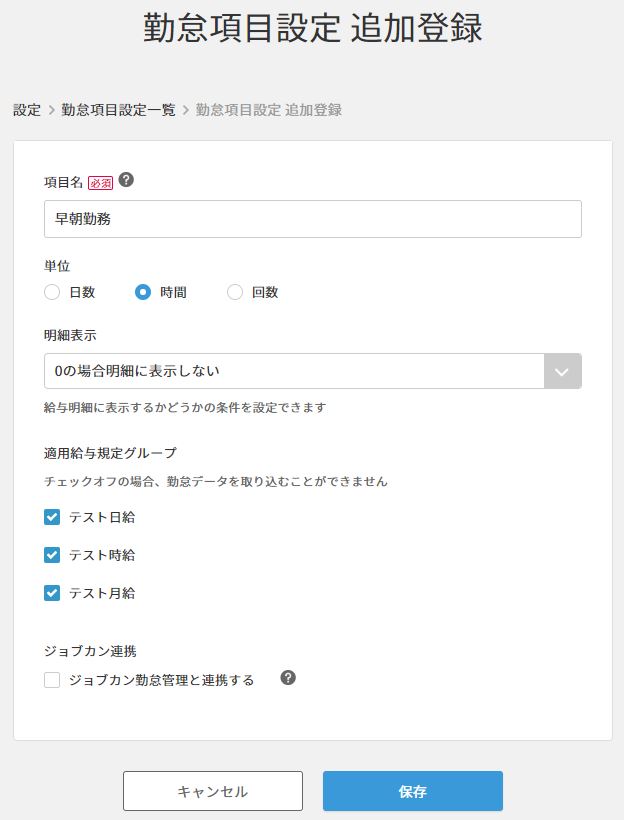Focus the 項目名 text field

click(x=312, y=219)
